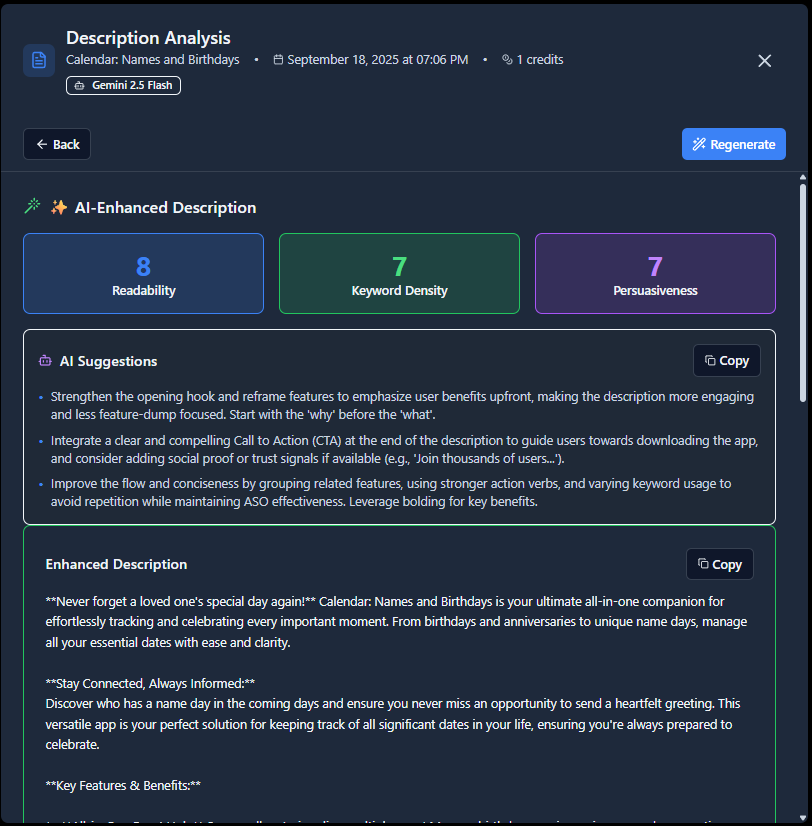Click the left arrow icon in Back button
Viewport: 812px width, 826px height.
click(42, 144)
